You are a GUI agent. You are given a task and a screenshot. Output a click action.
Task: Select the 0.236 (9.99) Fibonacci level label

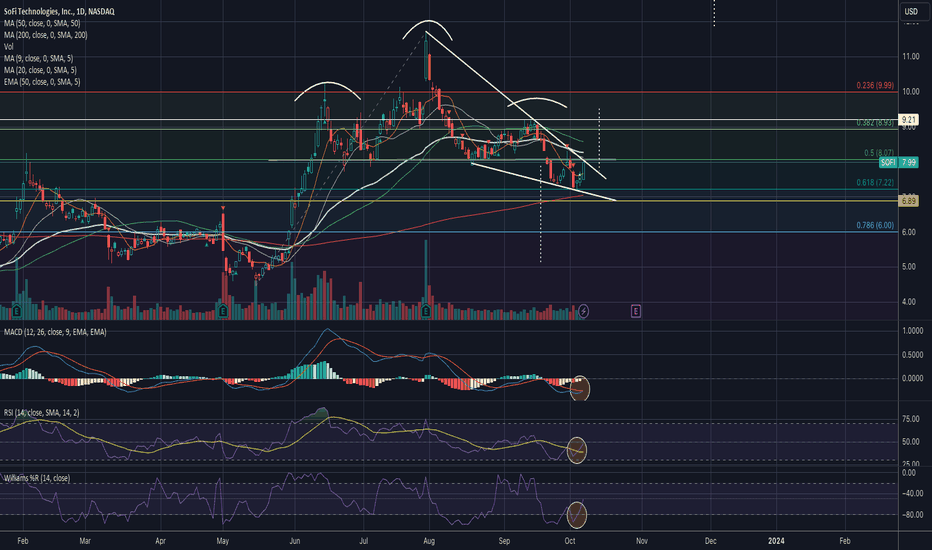click(875, 86)
